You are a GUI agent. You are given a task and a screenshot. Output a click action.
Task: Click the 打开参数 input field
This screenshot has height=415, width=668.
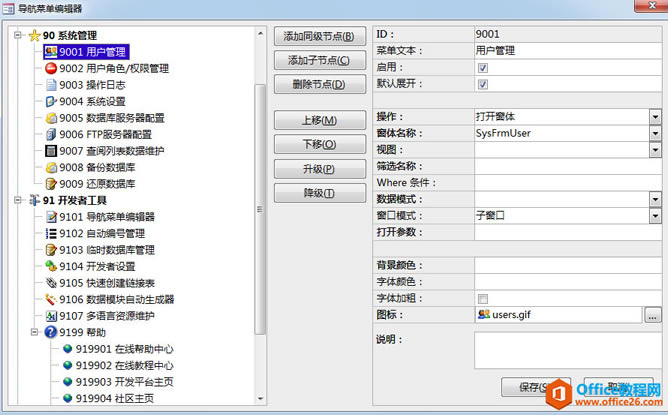tap(568, 232)
